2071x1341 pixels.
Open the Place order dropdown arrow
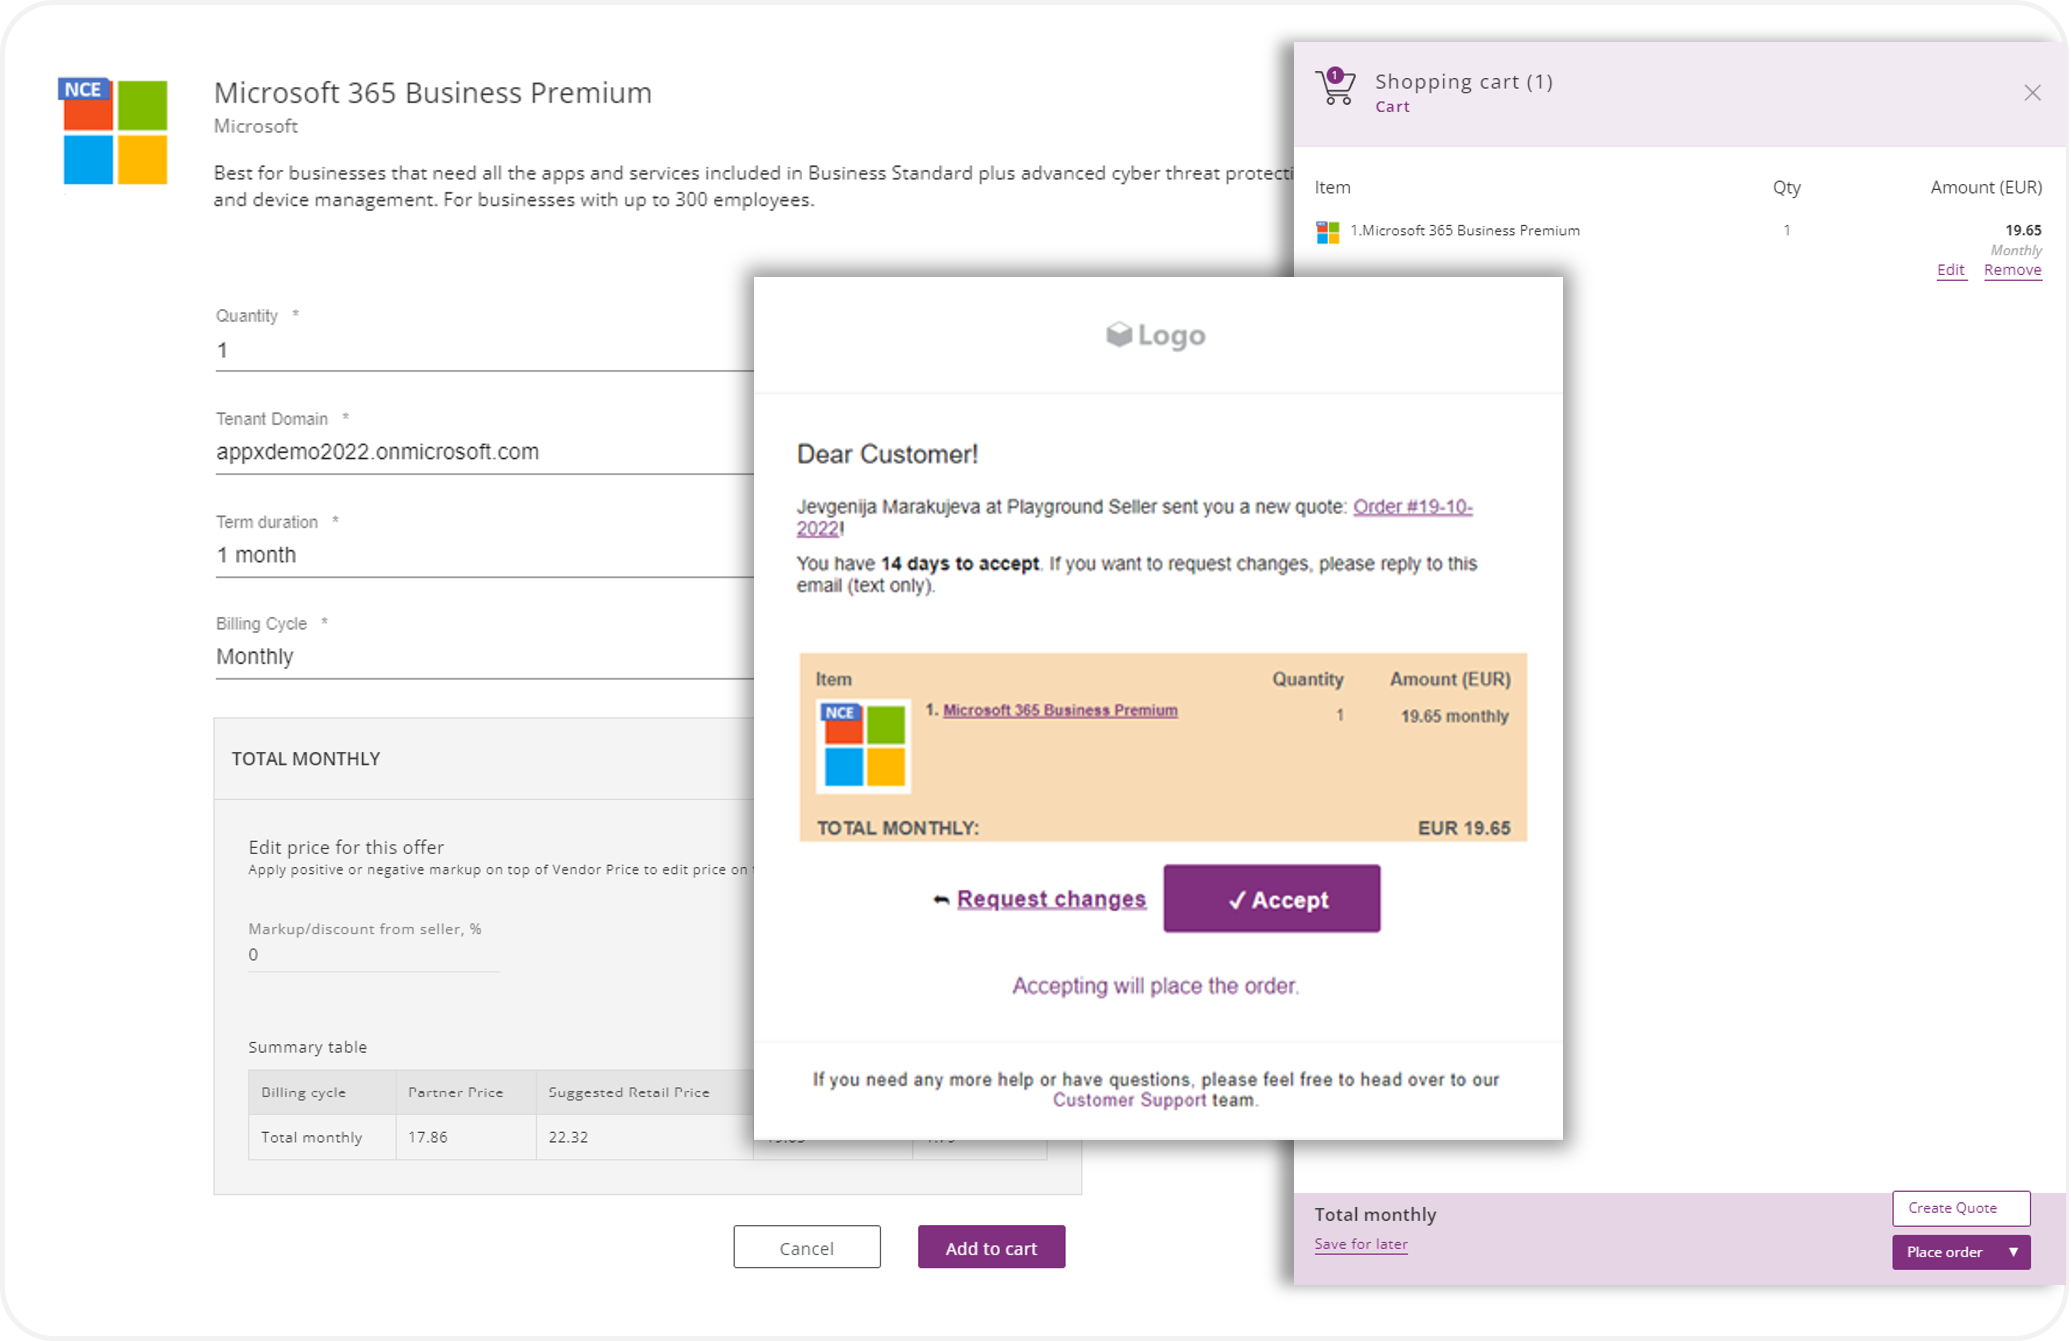pos(2013,1252)
